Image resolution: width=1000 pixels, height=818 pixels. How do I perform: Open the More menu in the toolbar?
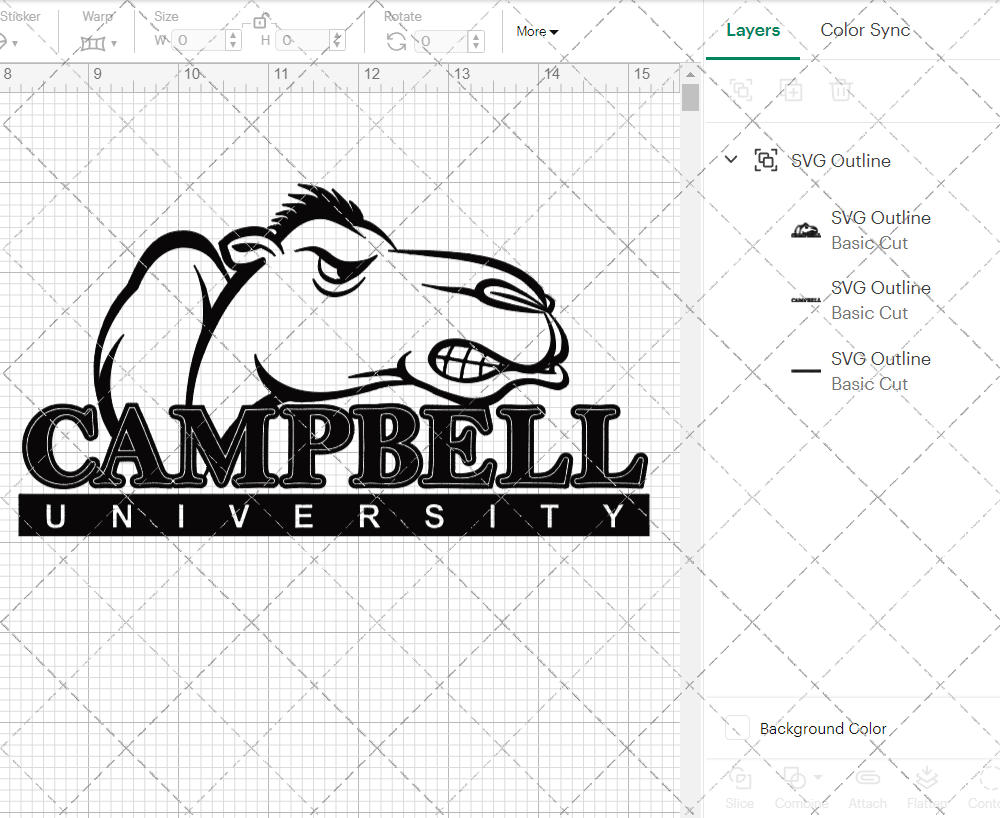pos(537,31)
